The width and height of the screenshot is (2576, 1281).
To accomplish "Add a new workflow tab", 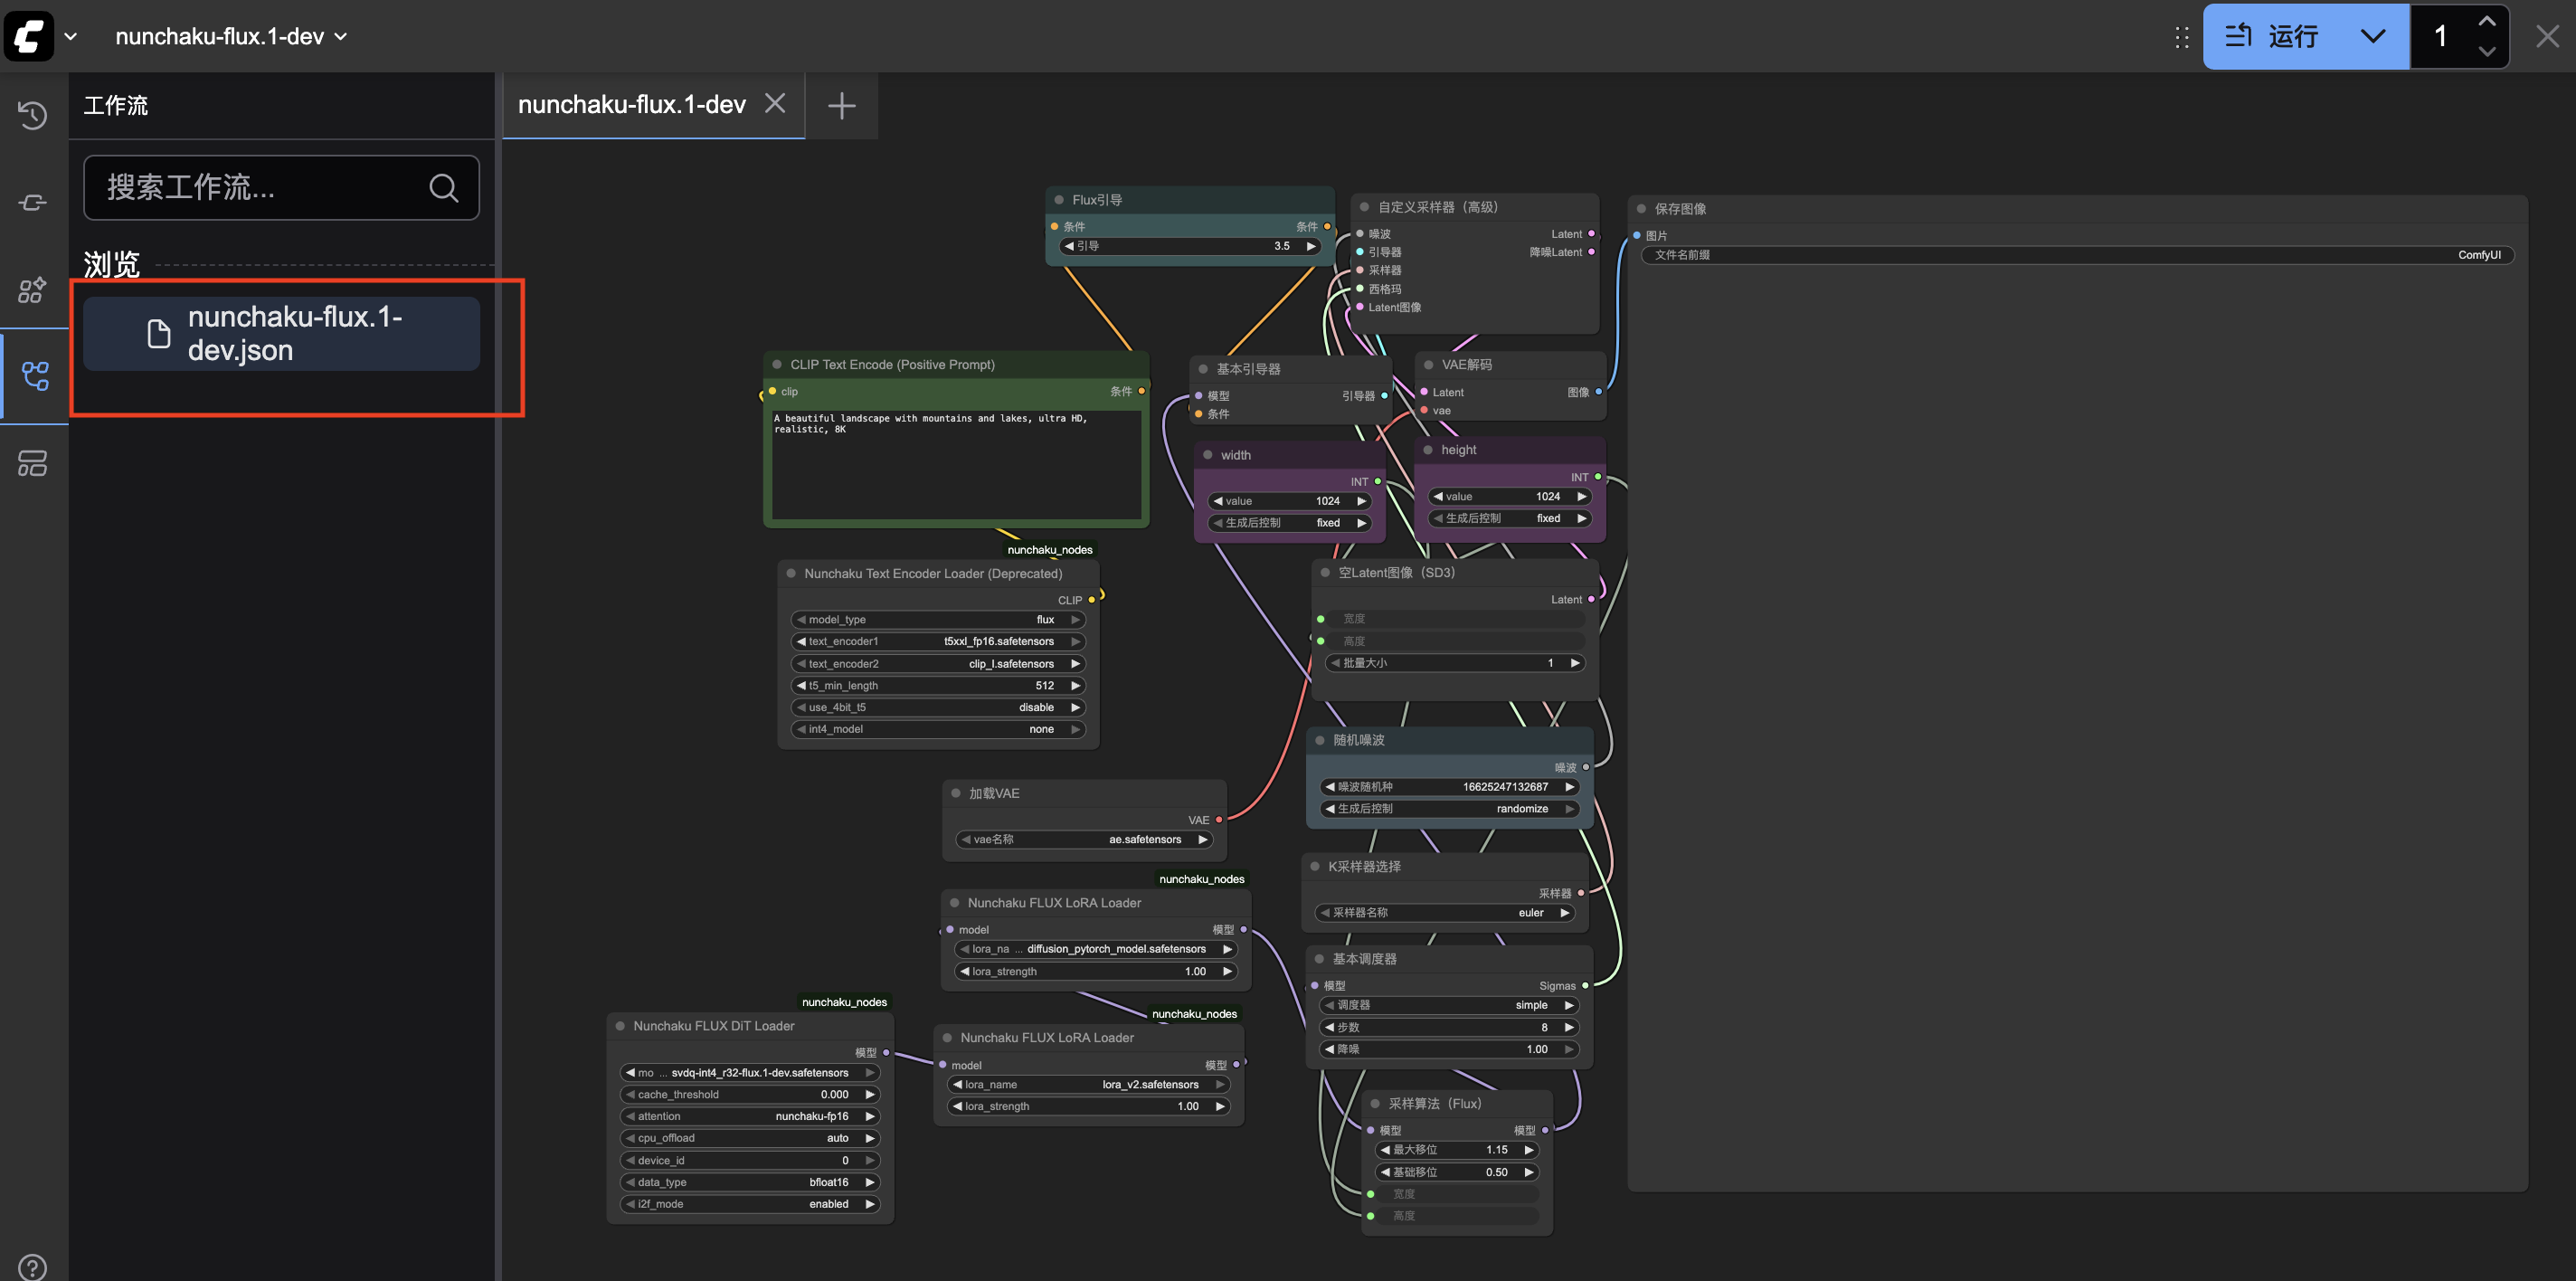I will point(841,105).
